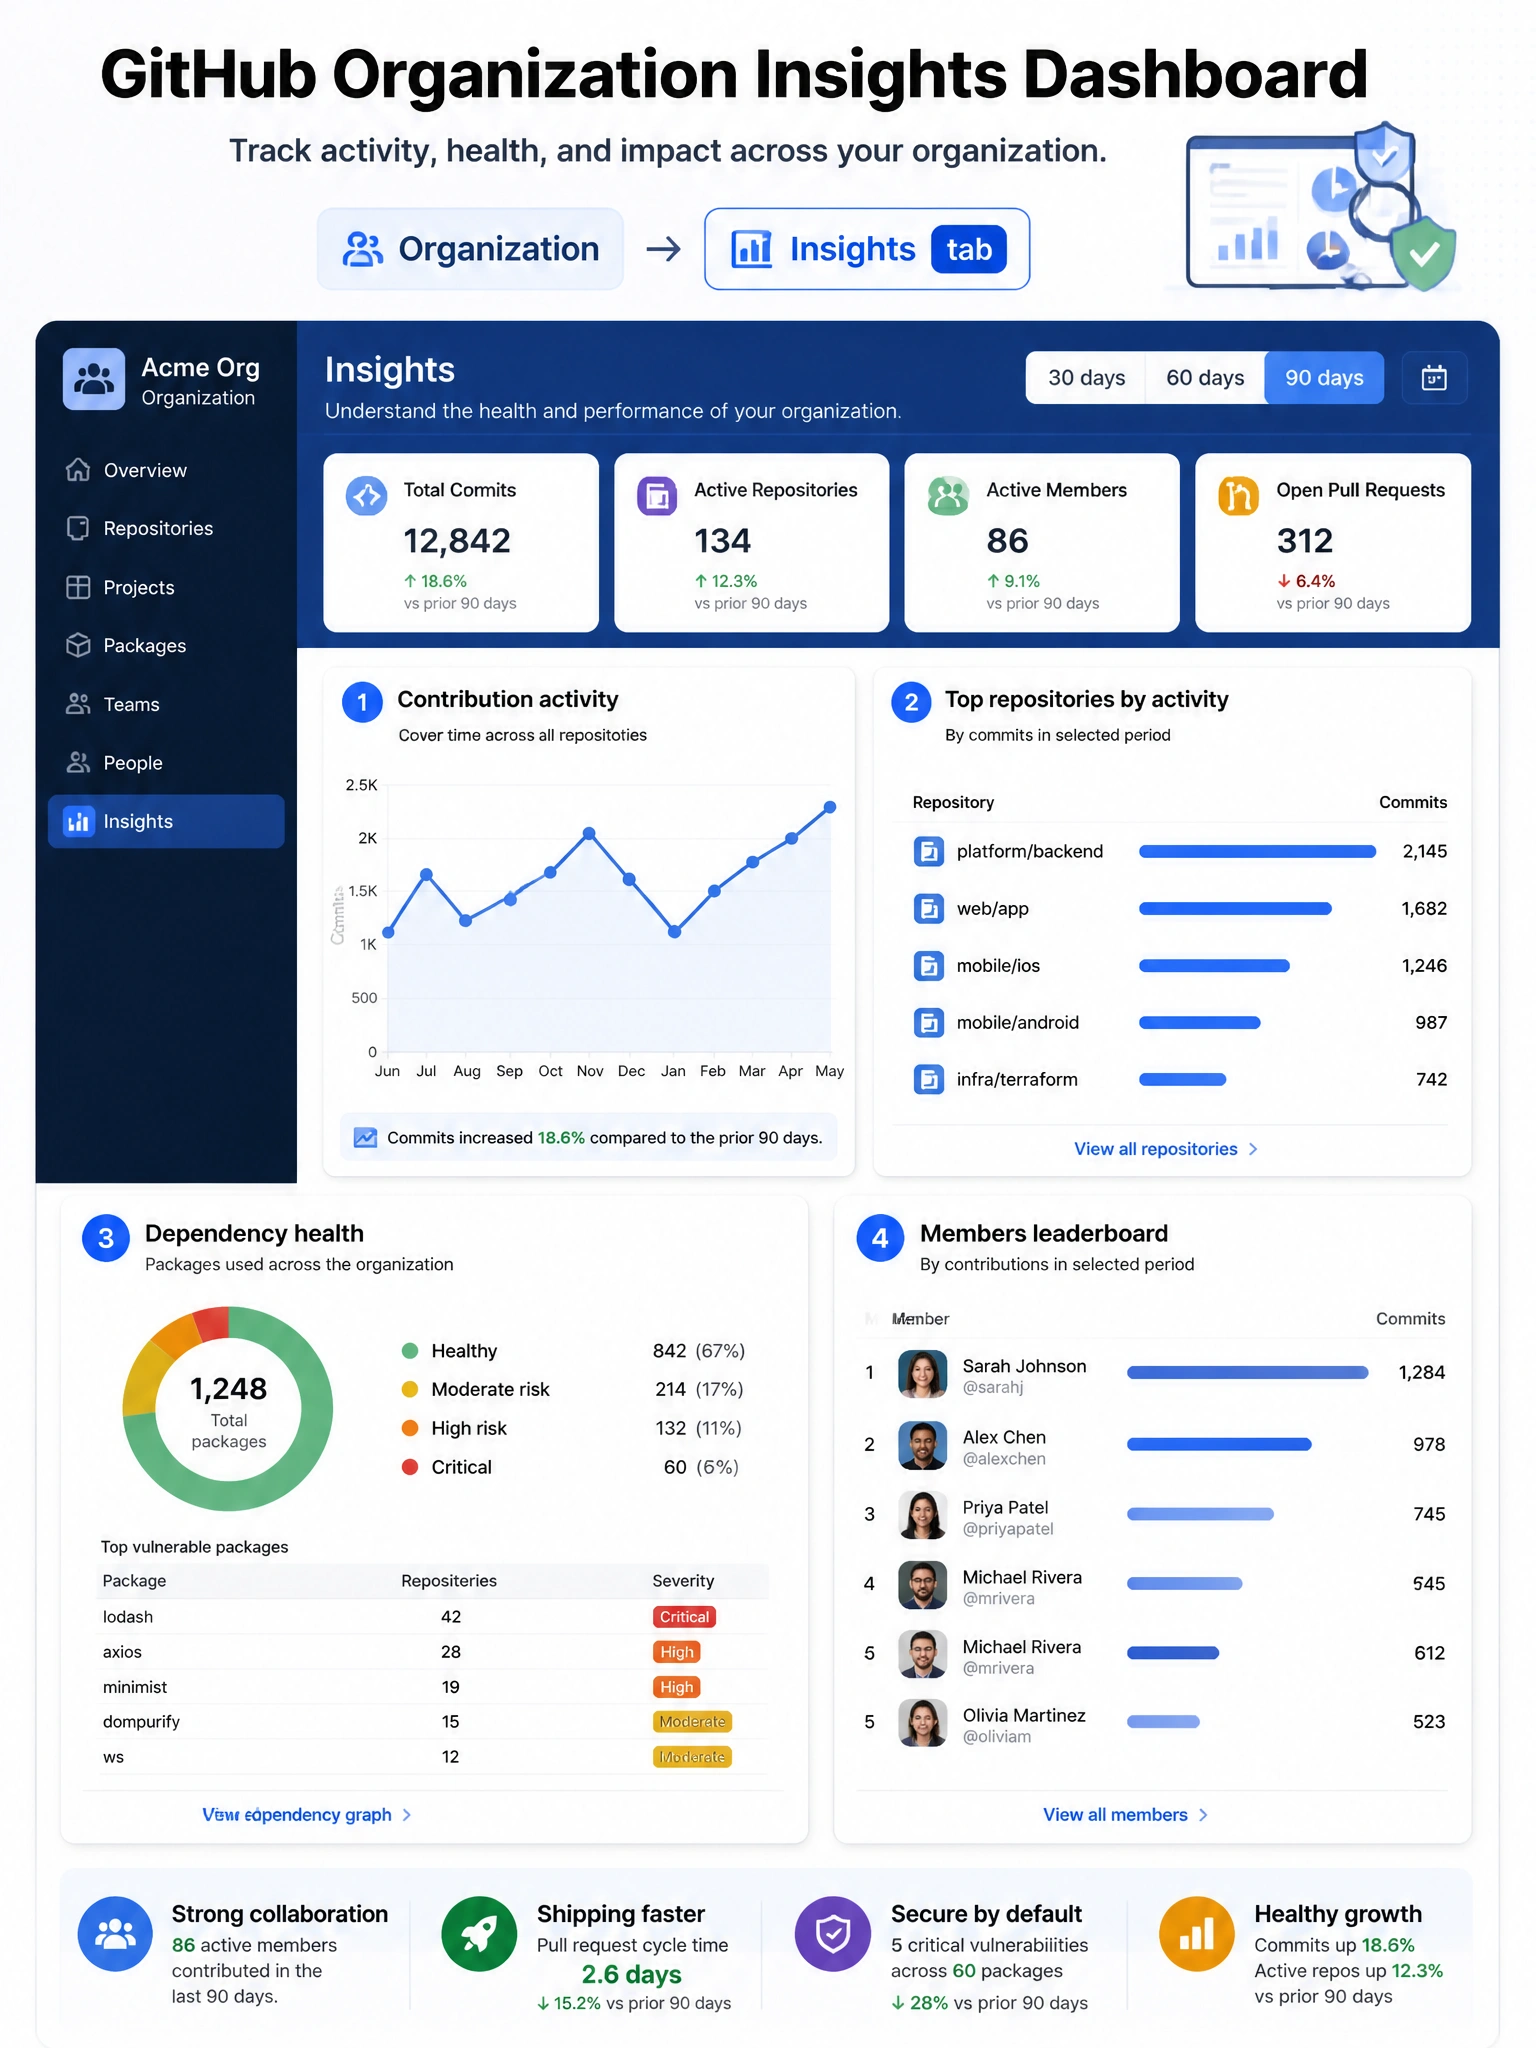Click Sarah Johnson's avatar
The image size is (1536, 2048).
click(922, 1374)
